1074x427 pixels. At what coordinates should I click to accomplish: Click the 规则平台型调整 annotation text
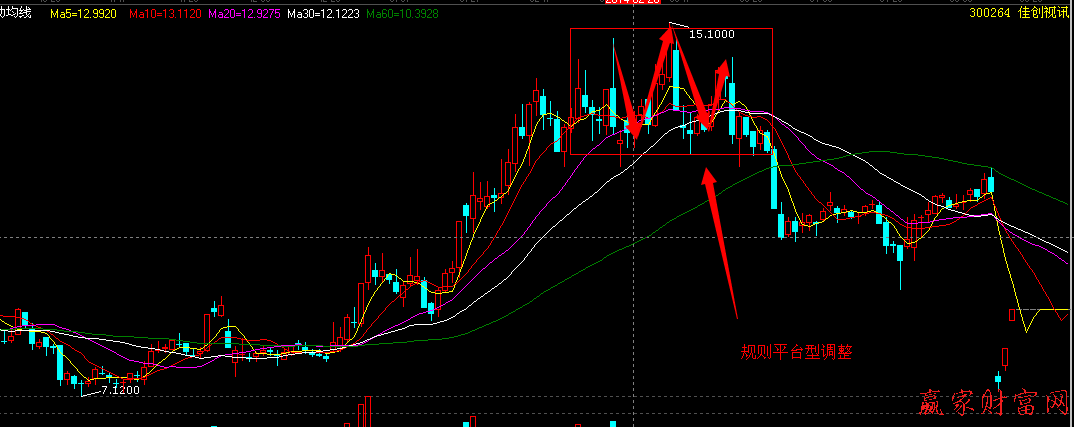[x=796, y=352]
